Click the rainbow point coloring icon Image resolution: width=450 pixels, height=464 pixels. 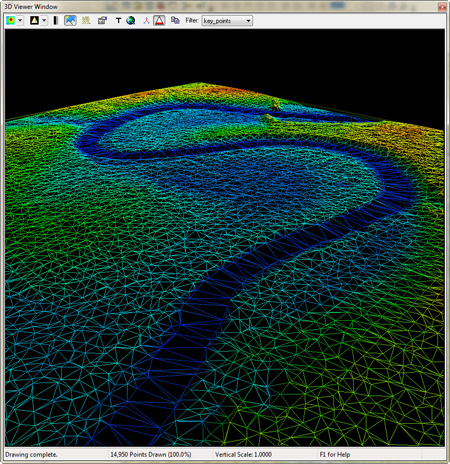11,21
